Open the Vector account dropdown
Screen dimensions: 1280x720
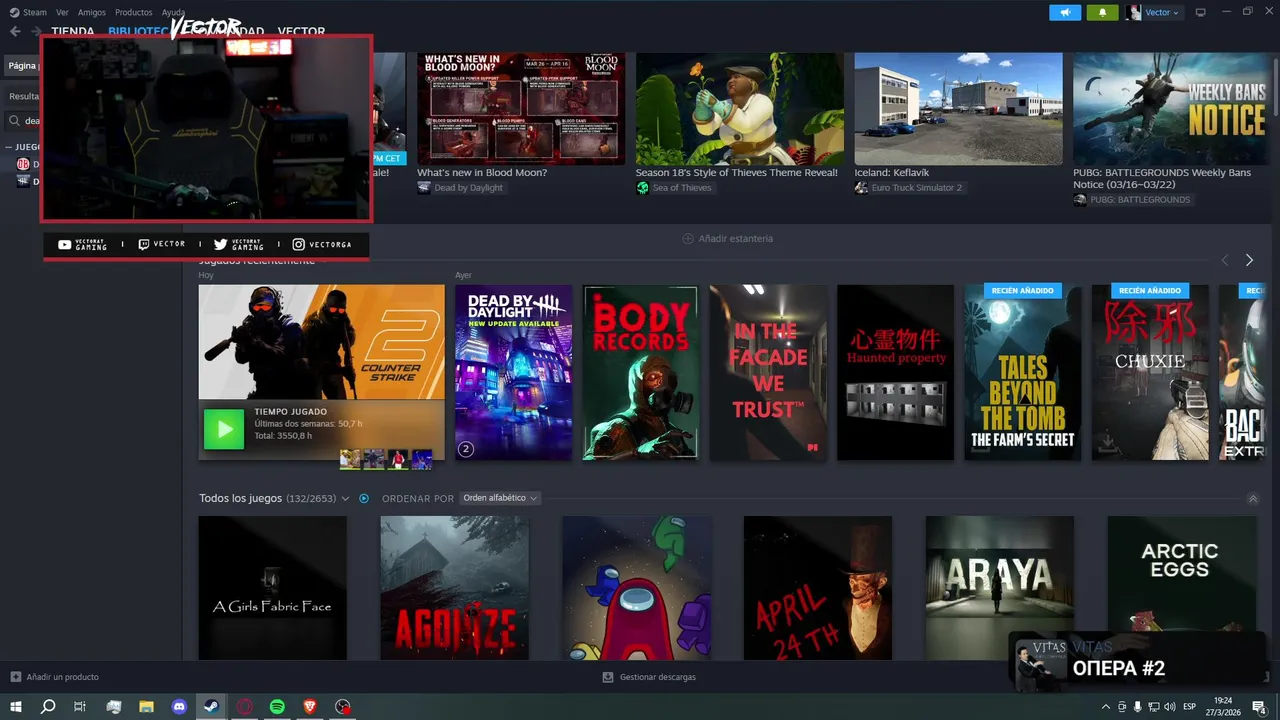[x=1153, y=12]
